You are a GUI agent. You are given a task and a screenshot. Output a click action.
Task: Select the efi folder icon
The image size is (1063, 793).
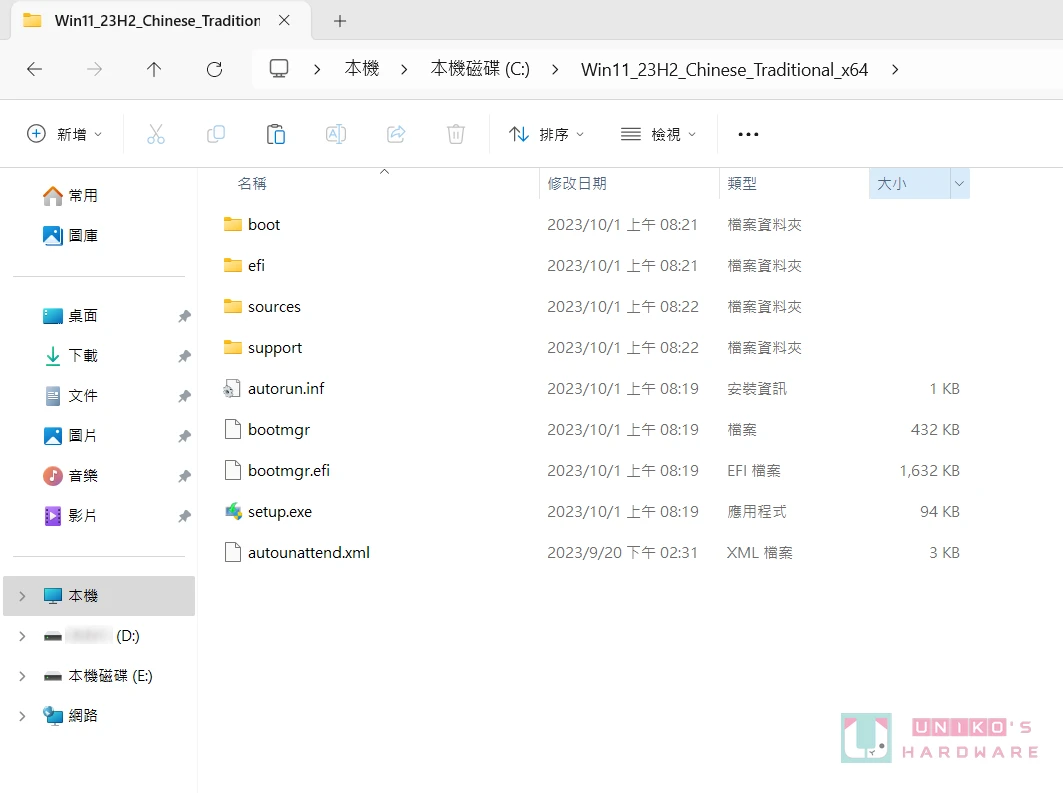(233, 265)
